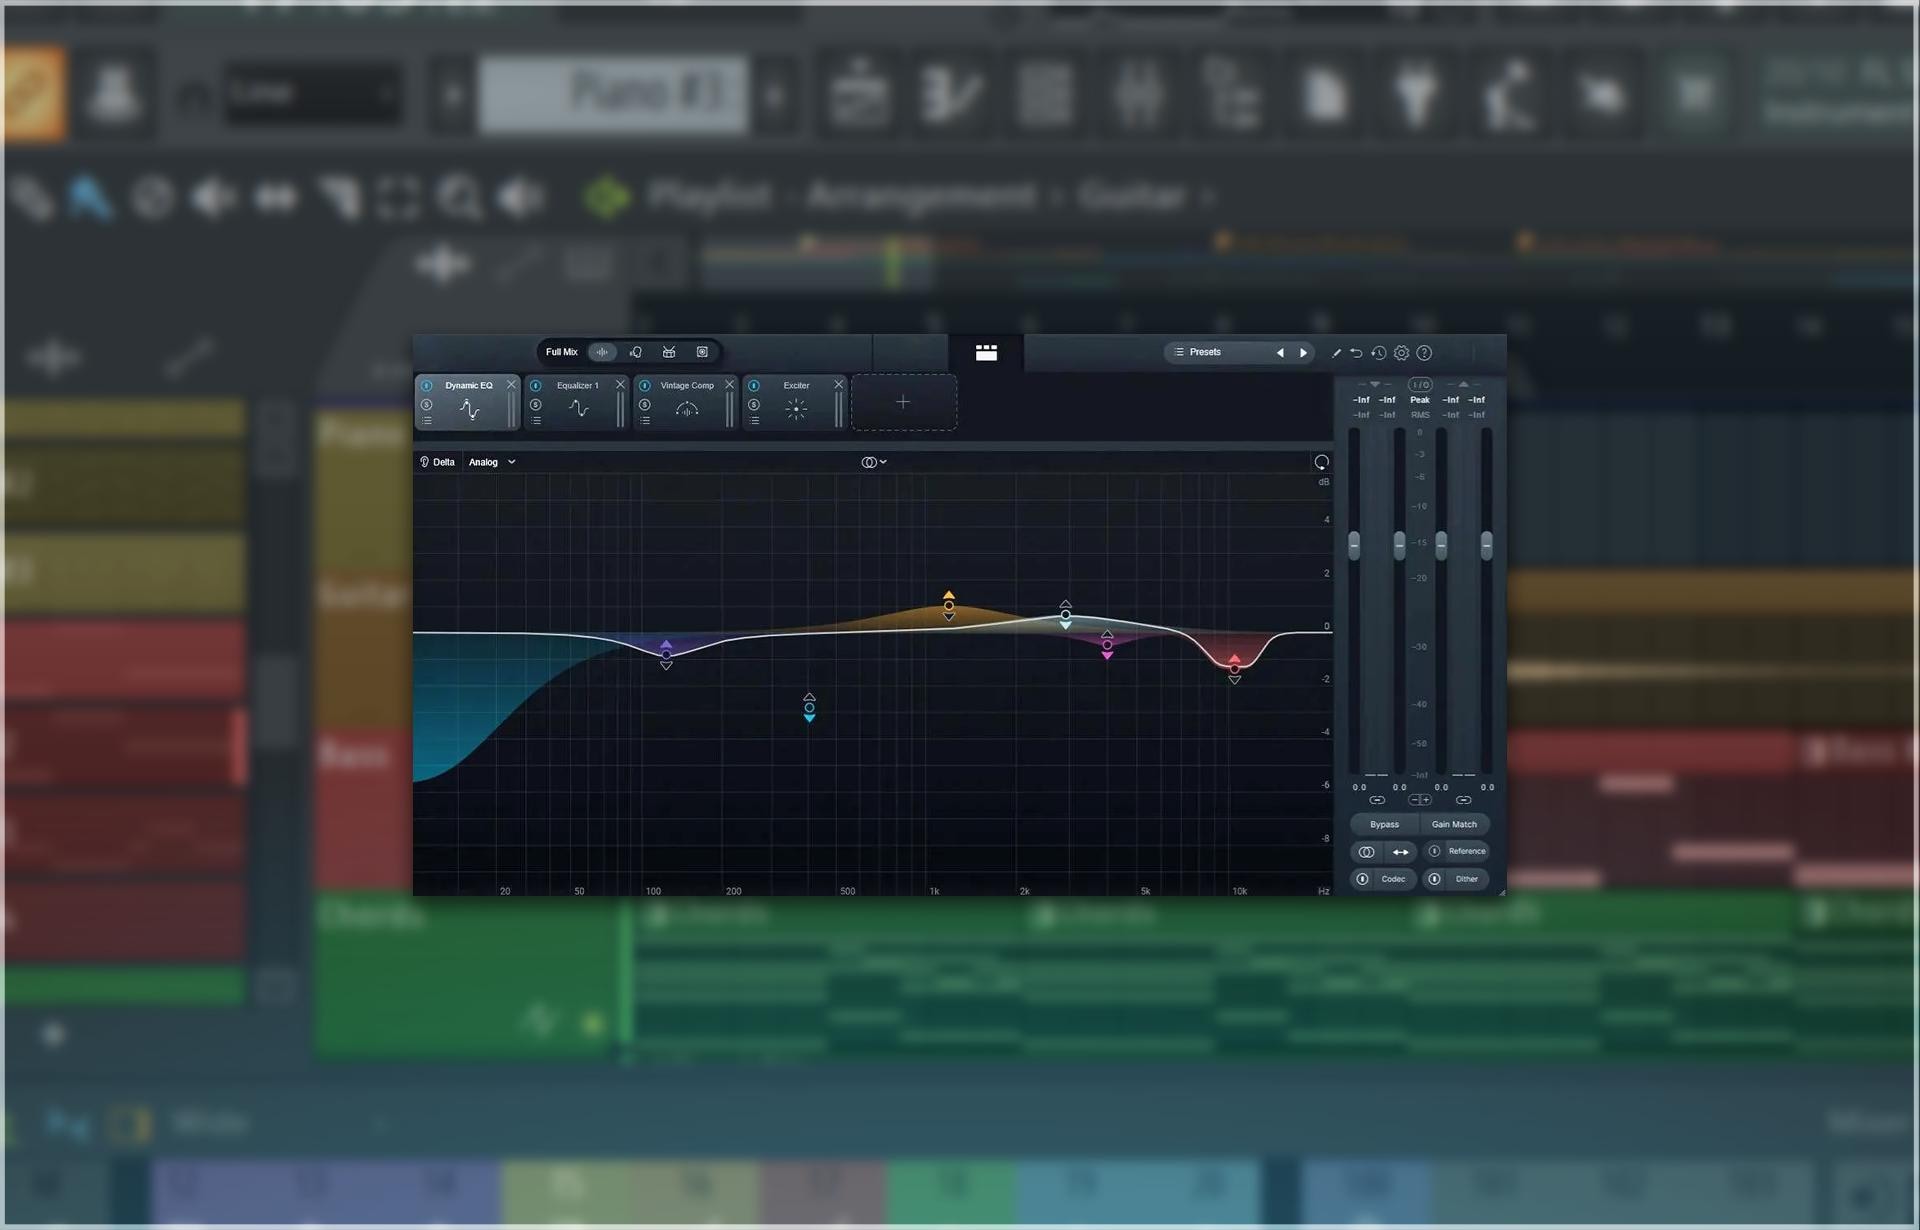Click the I/O meter options button
This screenshot has width=1920, height=1230.
(1420, 385)
